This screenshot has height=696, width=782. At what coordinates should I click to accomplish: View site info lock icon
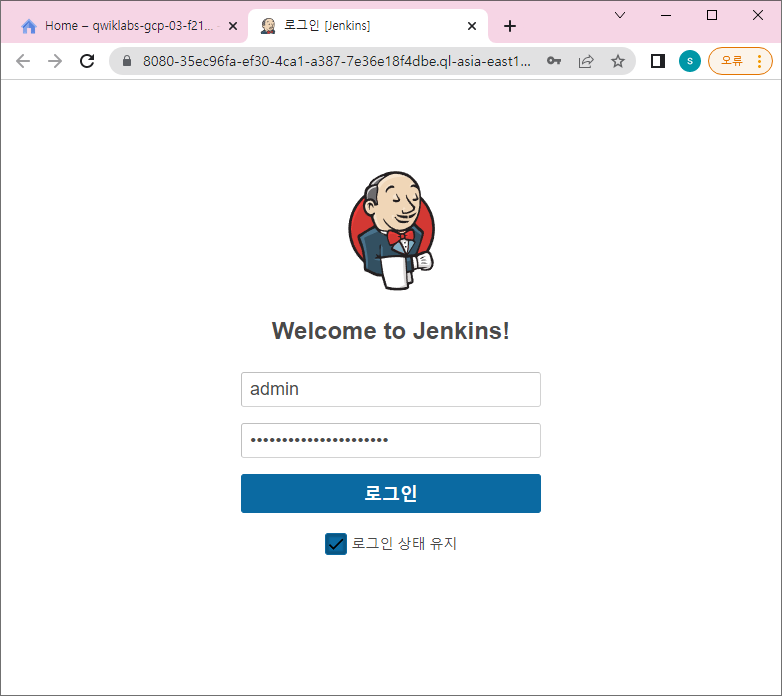coord(127,61)
